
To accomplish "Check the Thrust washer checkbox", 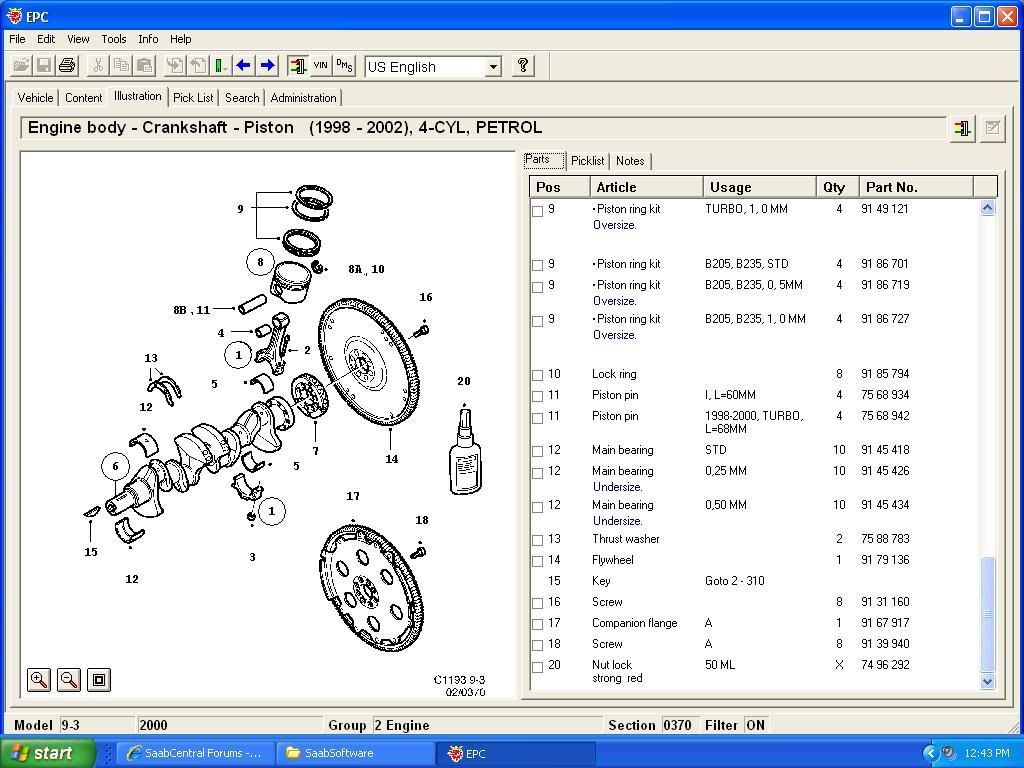I will [537, 539].
